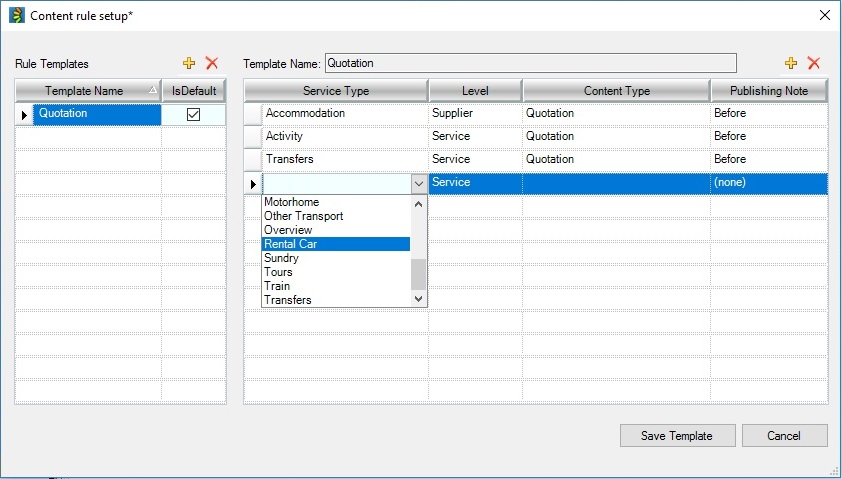Image resolution: width=842 pixels, height=479 pixels.
Task: Close the Content rule setup dialog
Action: tap(824, 15)
